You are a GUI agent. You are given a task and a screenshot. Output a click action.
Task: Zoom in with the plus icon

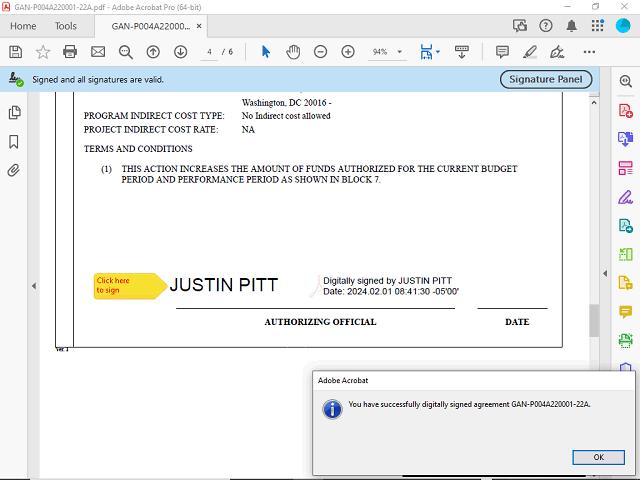tap(348, 52)
